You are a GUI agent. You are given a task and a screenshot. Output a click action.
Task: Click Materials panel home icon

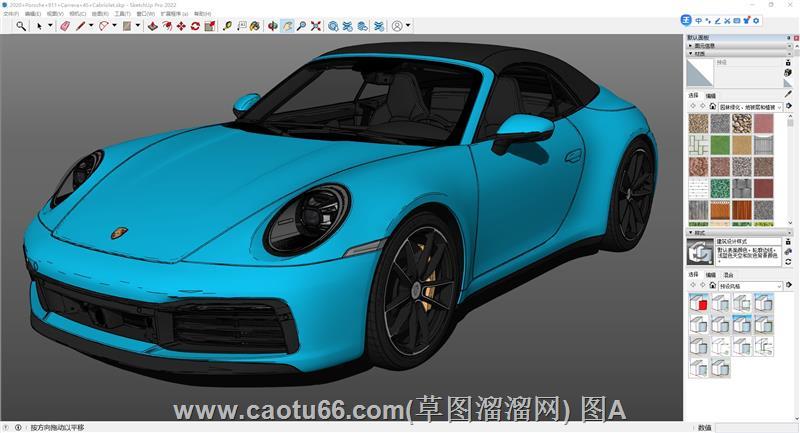(x=713, y=106)
